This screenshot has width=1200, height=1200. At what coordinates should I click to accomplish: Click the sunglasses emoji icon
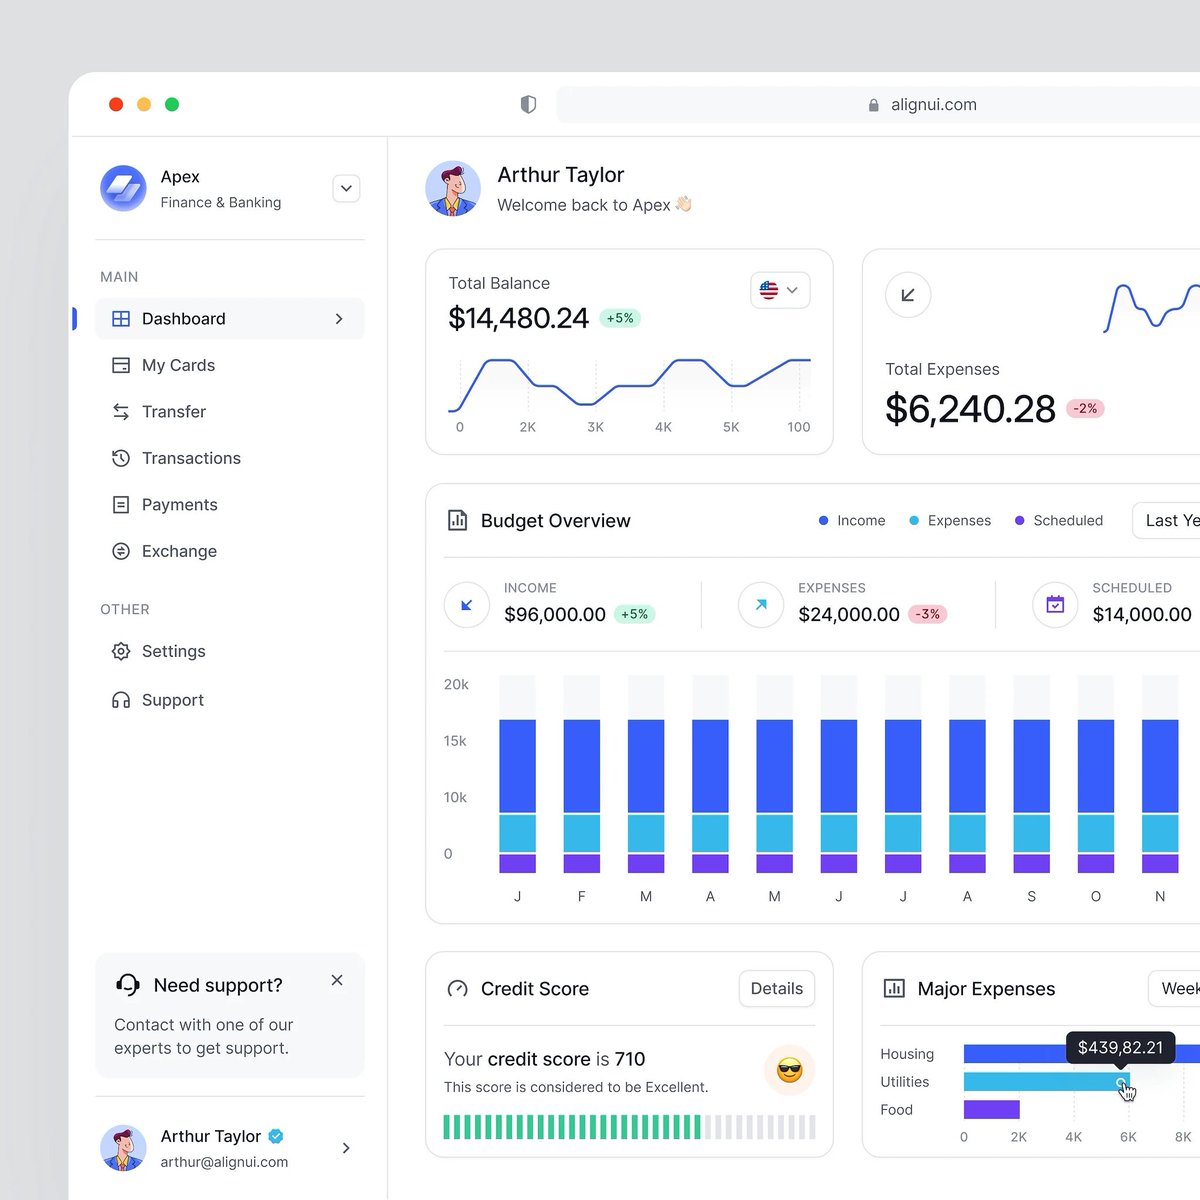(x=790, y=1070)
